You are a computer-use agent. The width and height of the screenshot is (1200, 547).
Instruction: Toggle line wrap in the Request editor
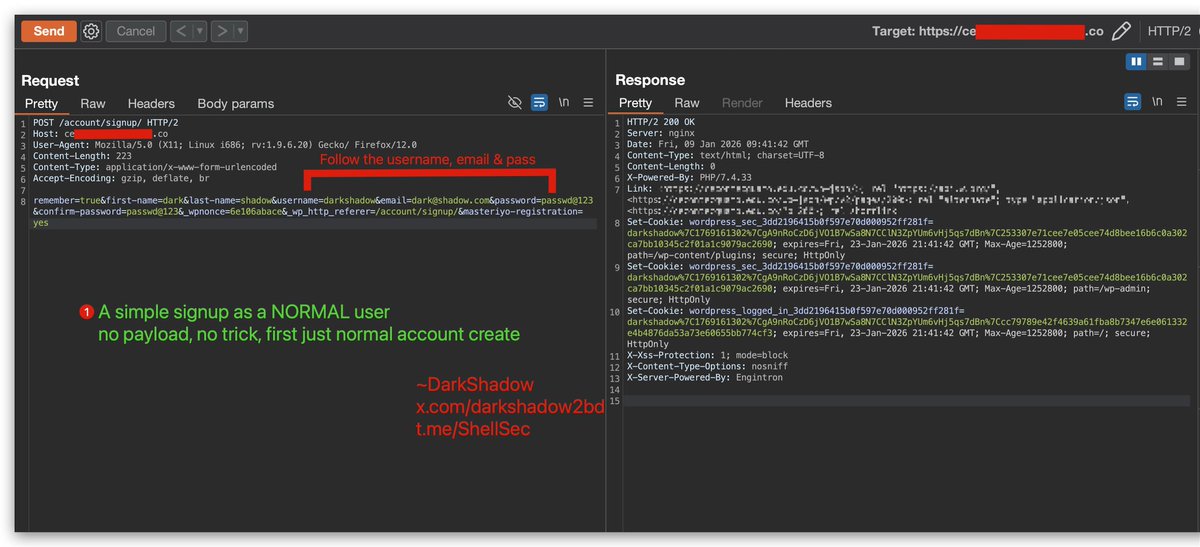pyautogui.click(x=539, y=102)
